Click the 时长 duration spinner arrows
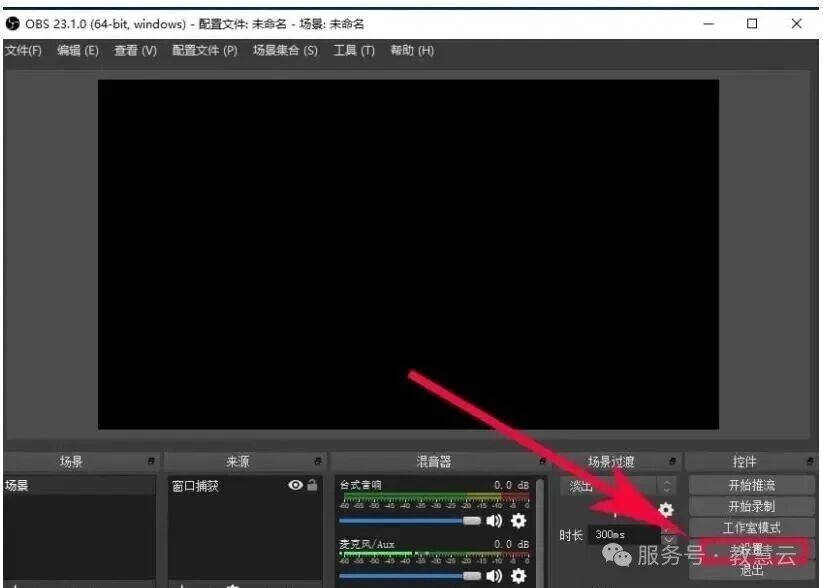Image resolution: width=823 pixels, height=588 pixels. coord(668,535)
